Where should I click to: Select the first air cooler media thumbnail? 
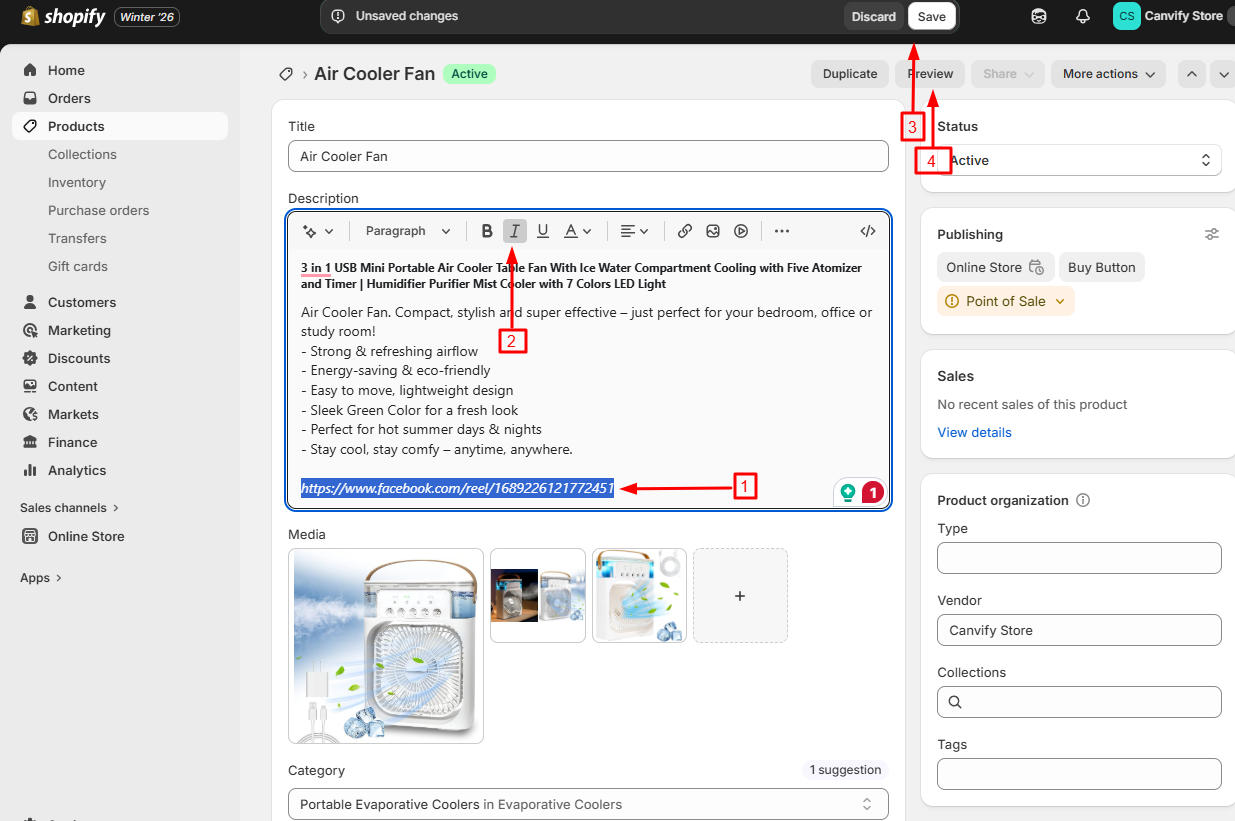385,645
